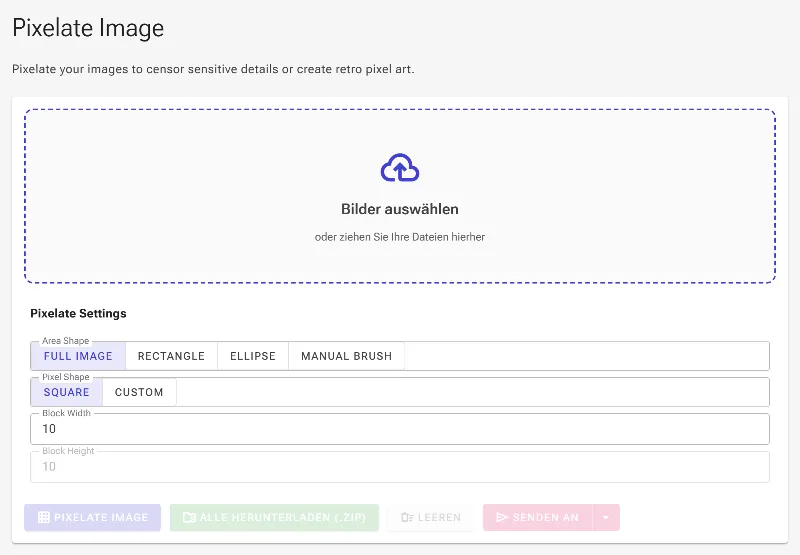This screenshot has width=800, height=555.
Task: Pick Manual Brush area shape
Action: pyautogui.click(x=346, y=356)
